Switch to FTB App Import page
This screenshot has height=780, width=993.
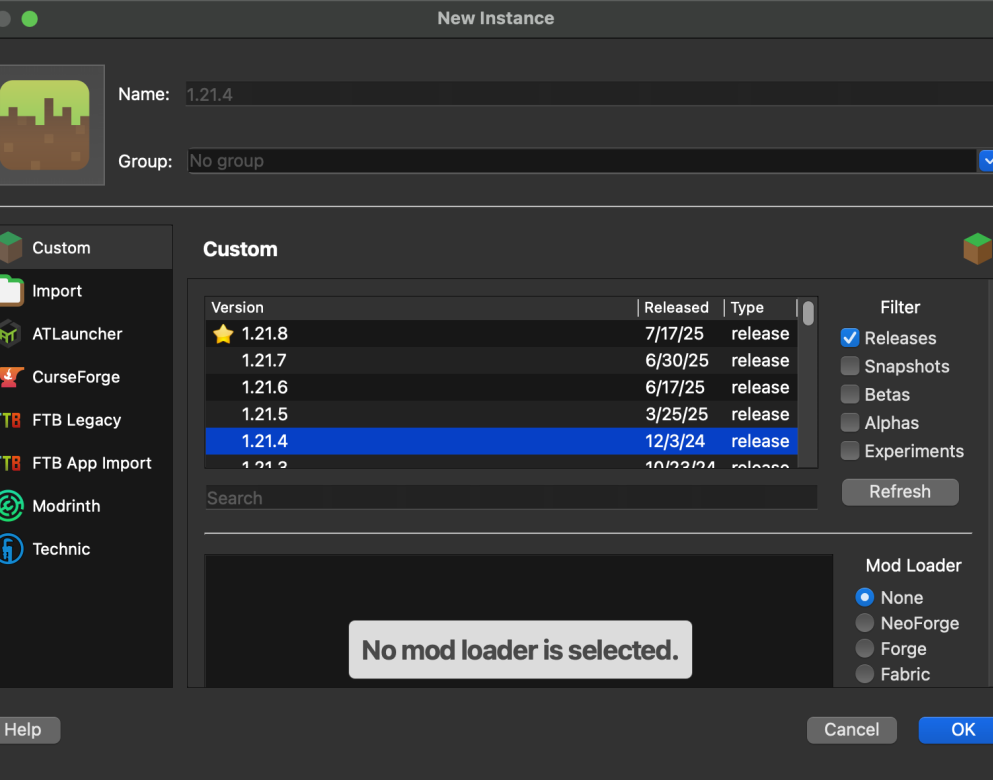coord(91,463)
